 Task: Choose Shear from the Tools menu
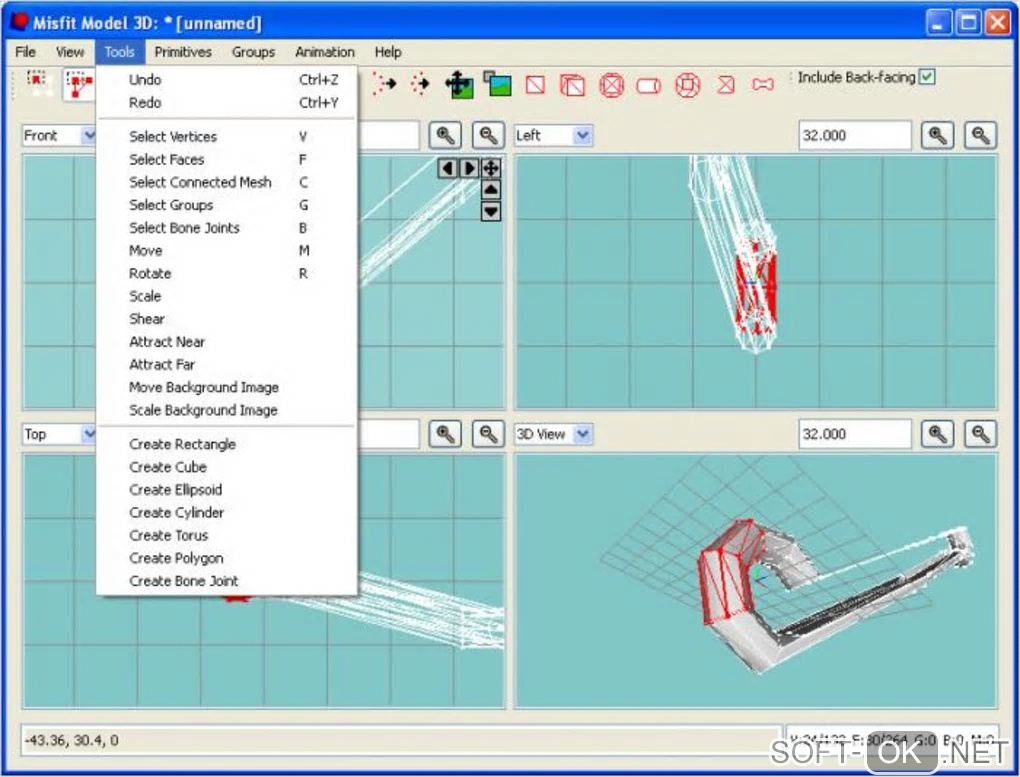click(x=226, y=319)
